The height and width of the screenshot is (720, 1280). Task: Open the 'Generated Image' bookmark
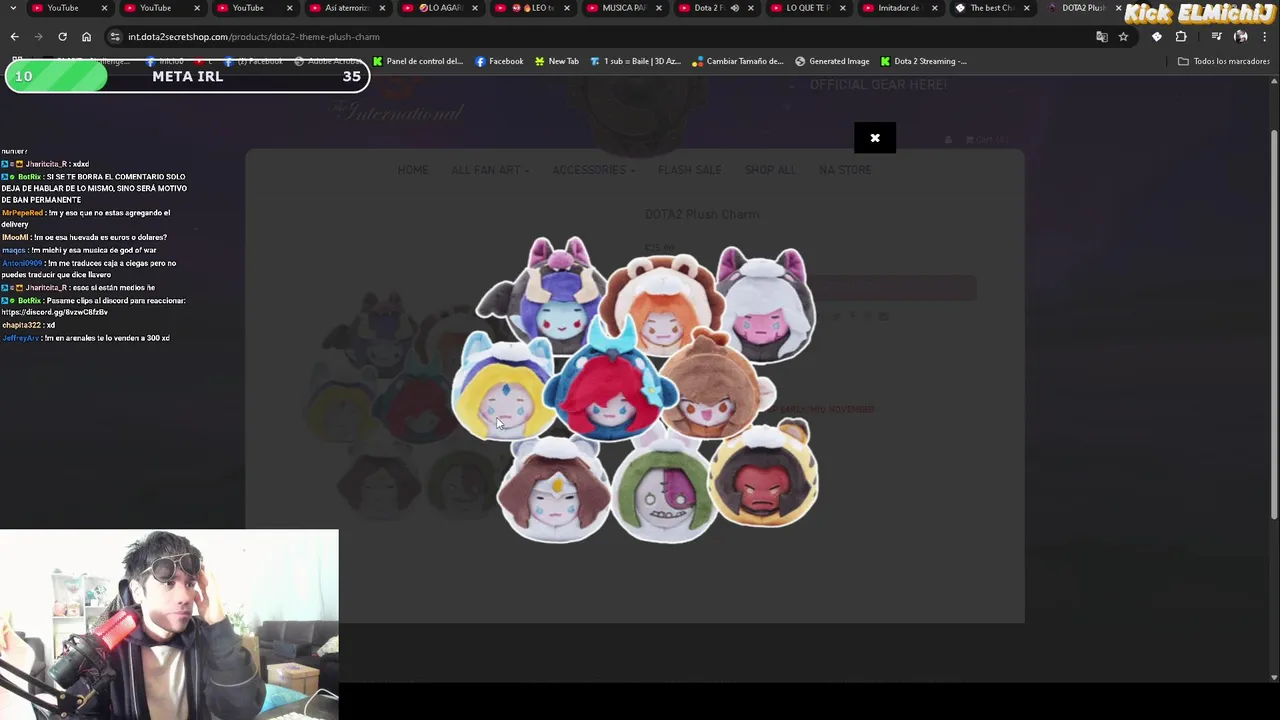[x=832, y=61]
